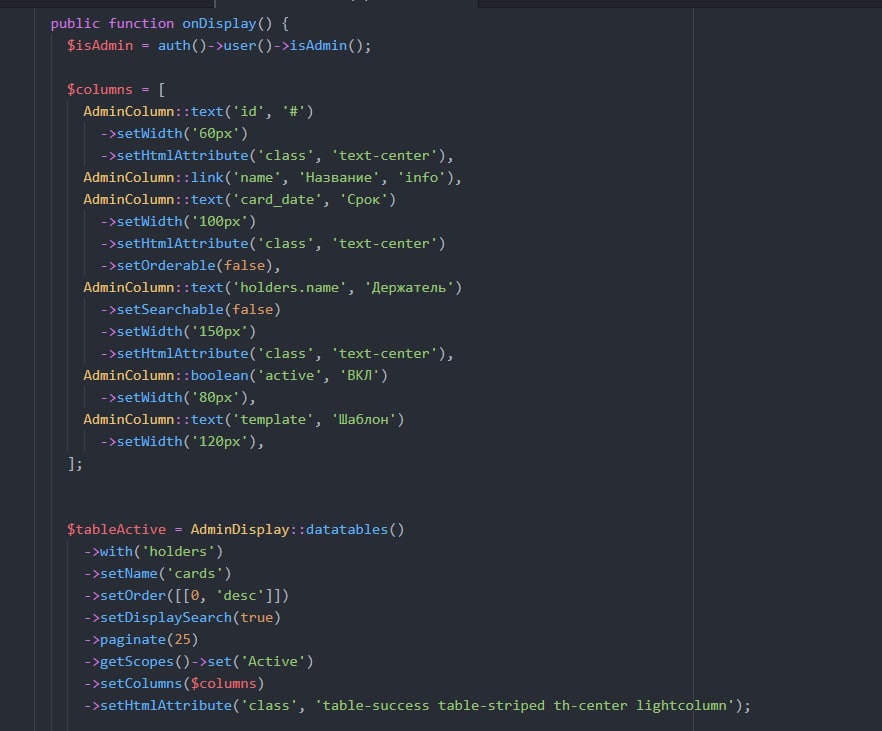Viewport: 882px width, 731px height.
Task: Click the 'holders' string in with()
Action: (178, 552)
